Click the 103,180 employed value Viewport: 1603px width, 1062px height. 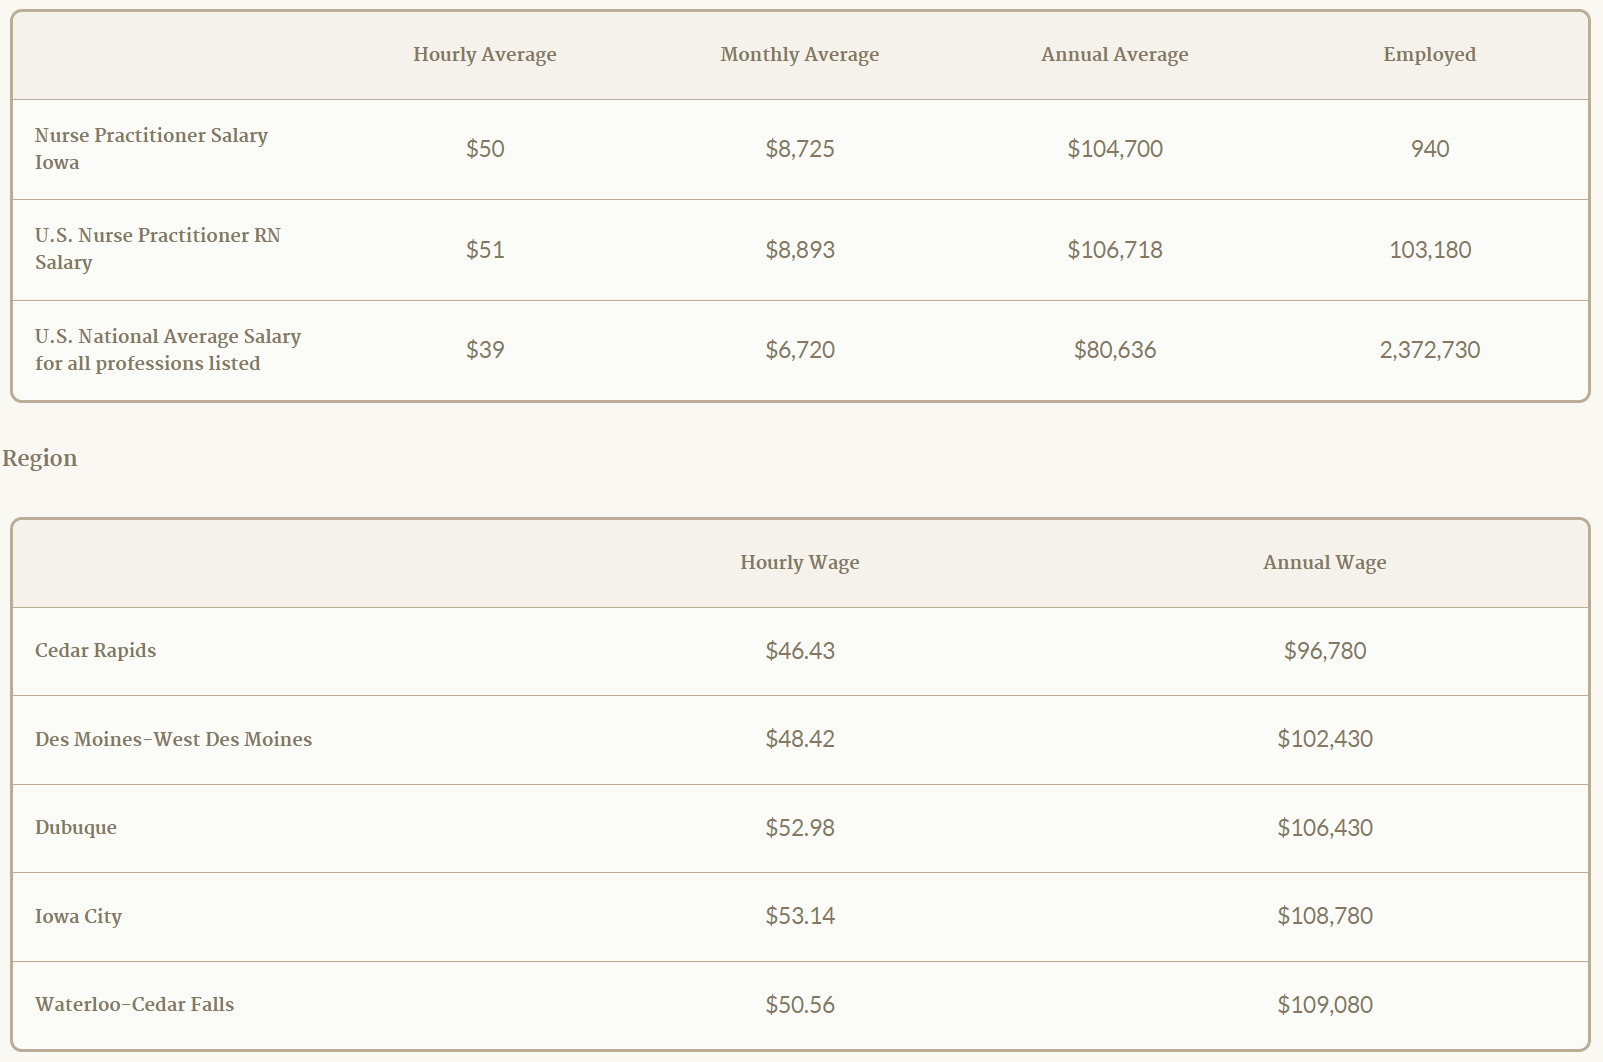click(1430, 250)
